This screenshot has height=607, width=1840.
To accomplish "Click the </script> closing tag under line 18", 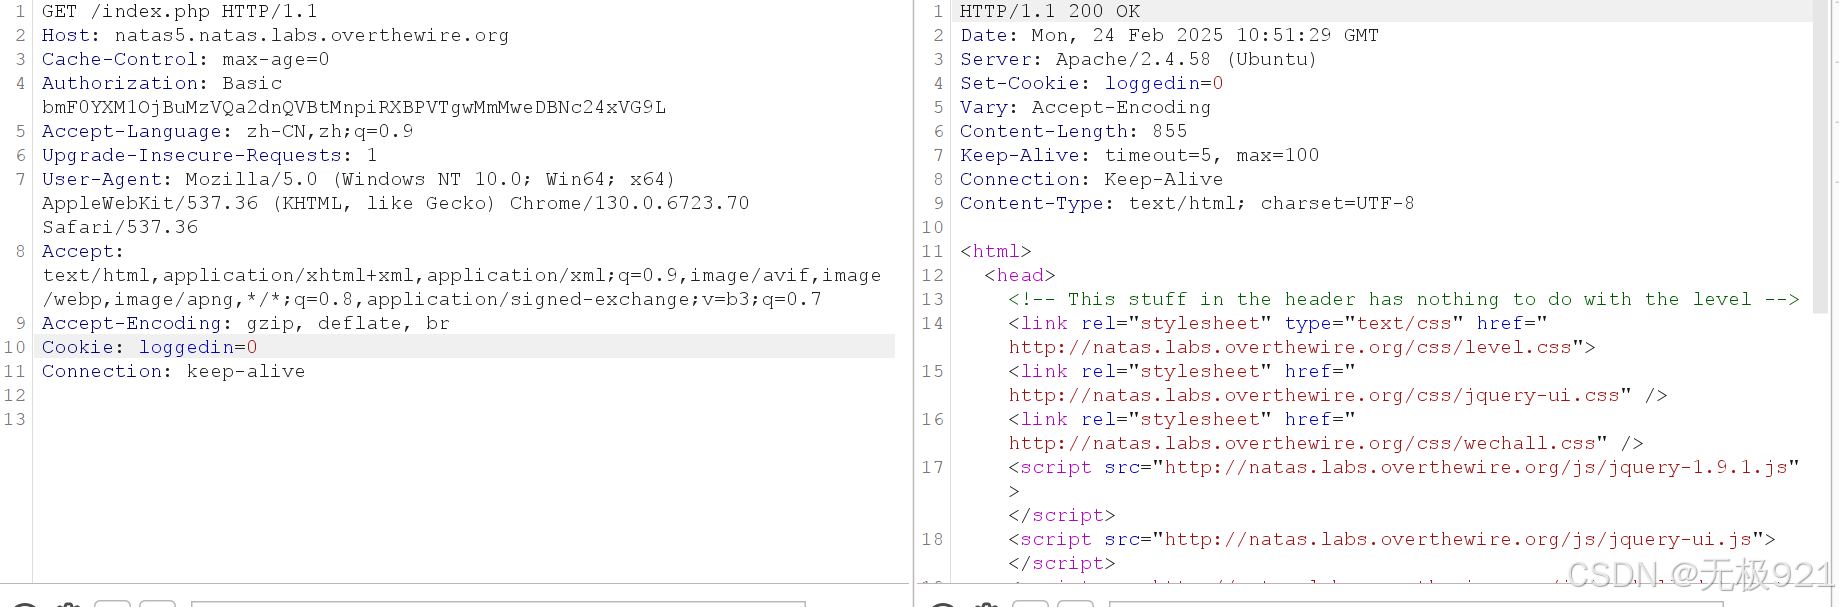I will click(x=1061, y=563).
